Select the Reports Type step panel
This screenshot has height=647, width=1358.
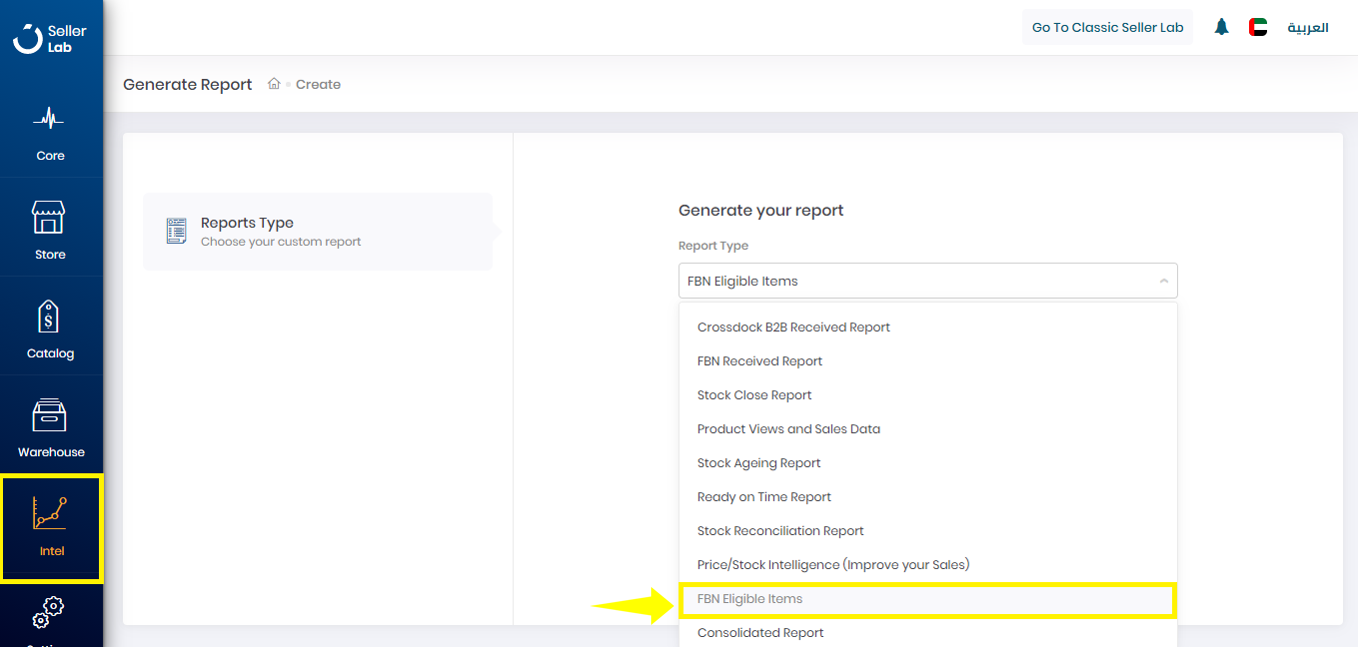317,231
